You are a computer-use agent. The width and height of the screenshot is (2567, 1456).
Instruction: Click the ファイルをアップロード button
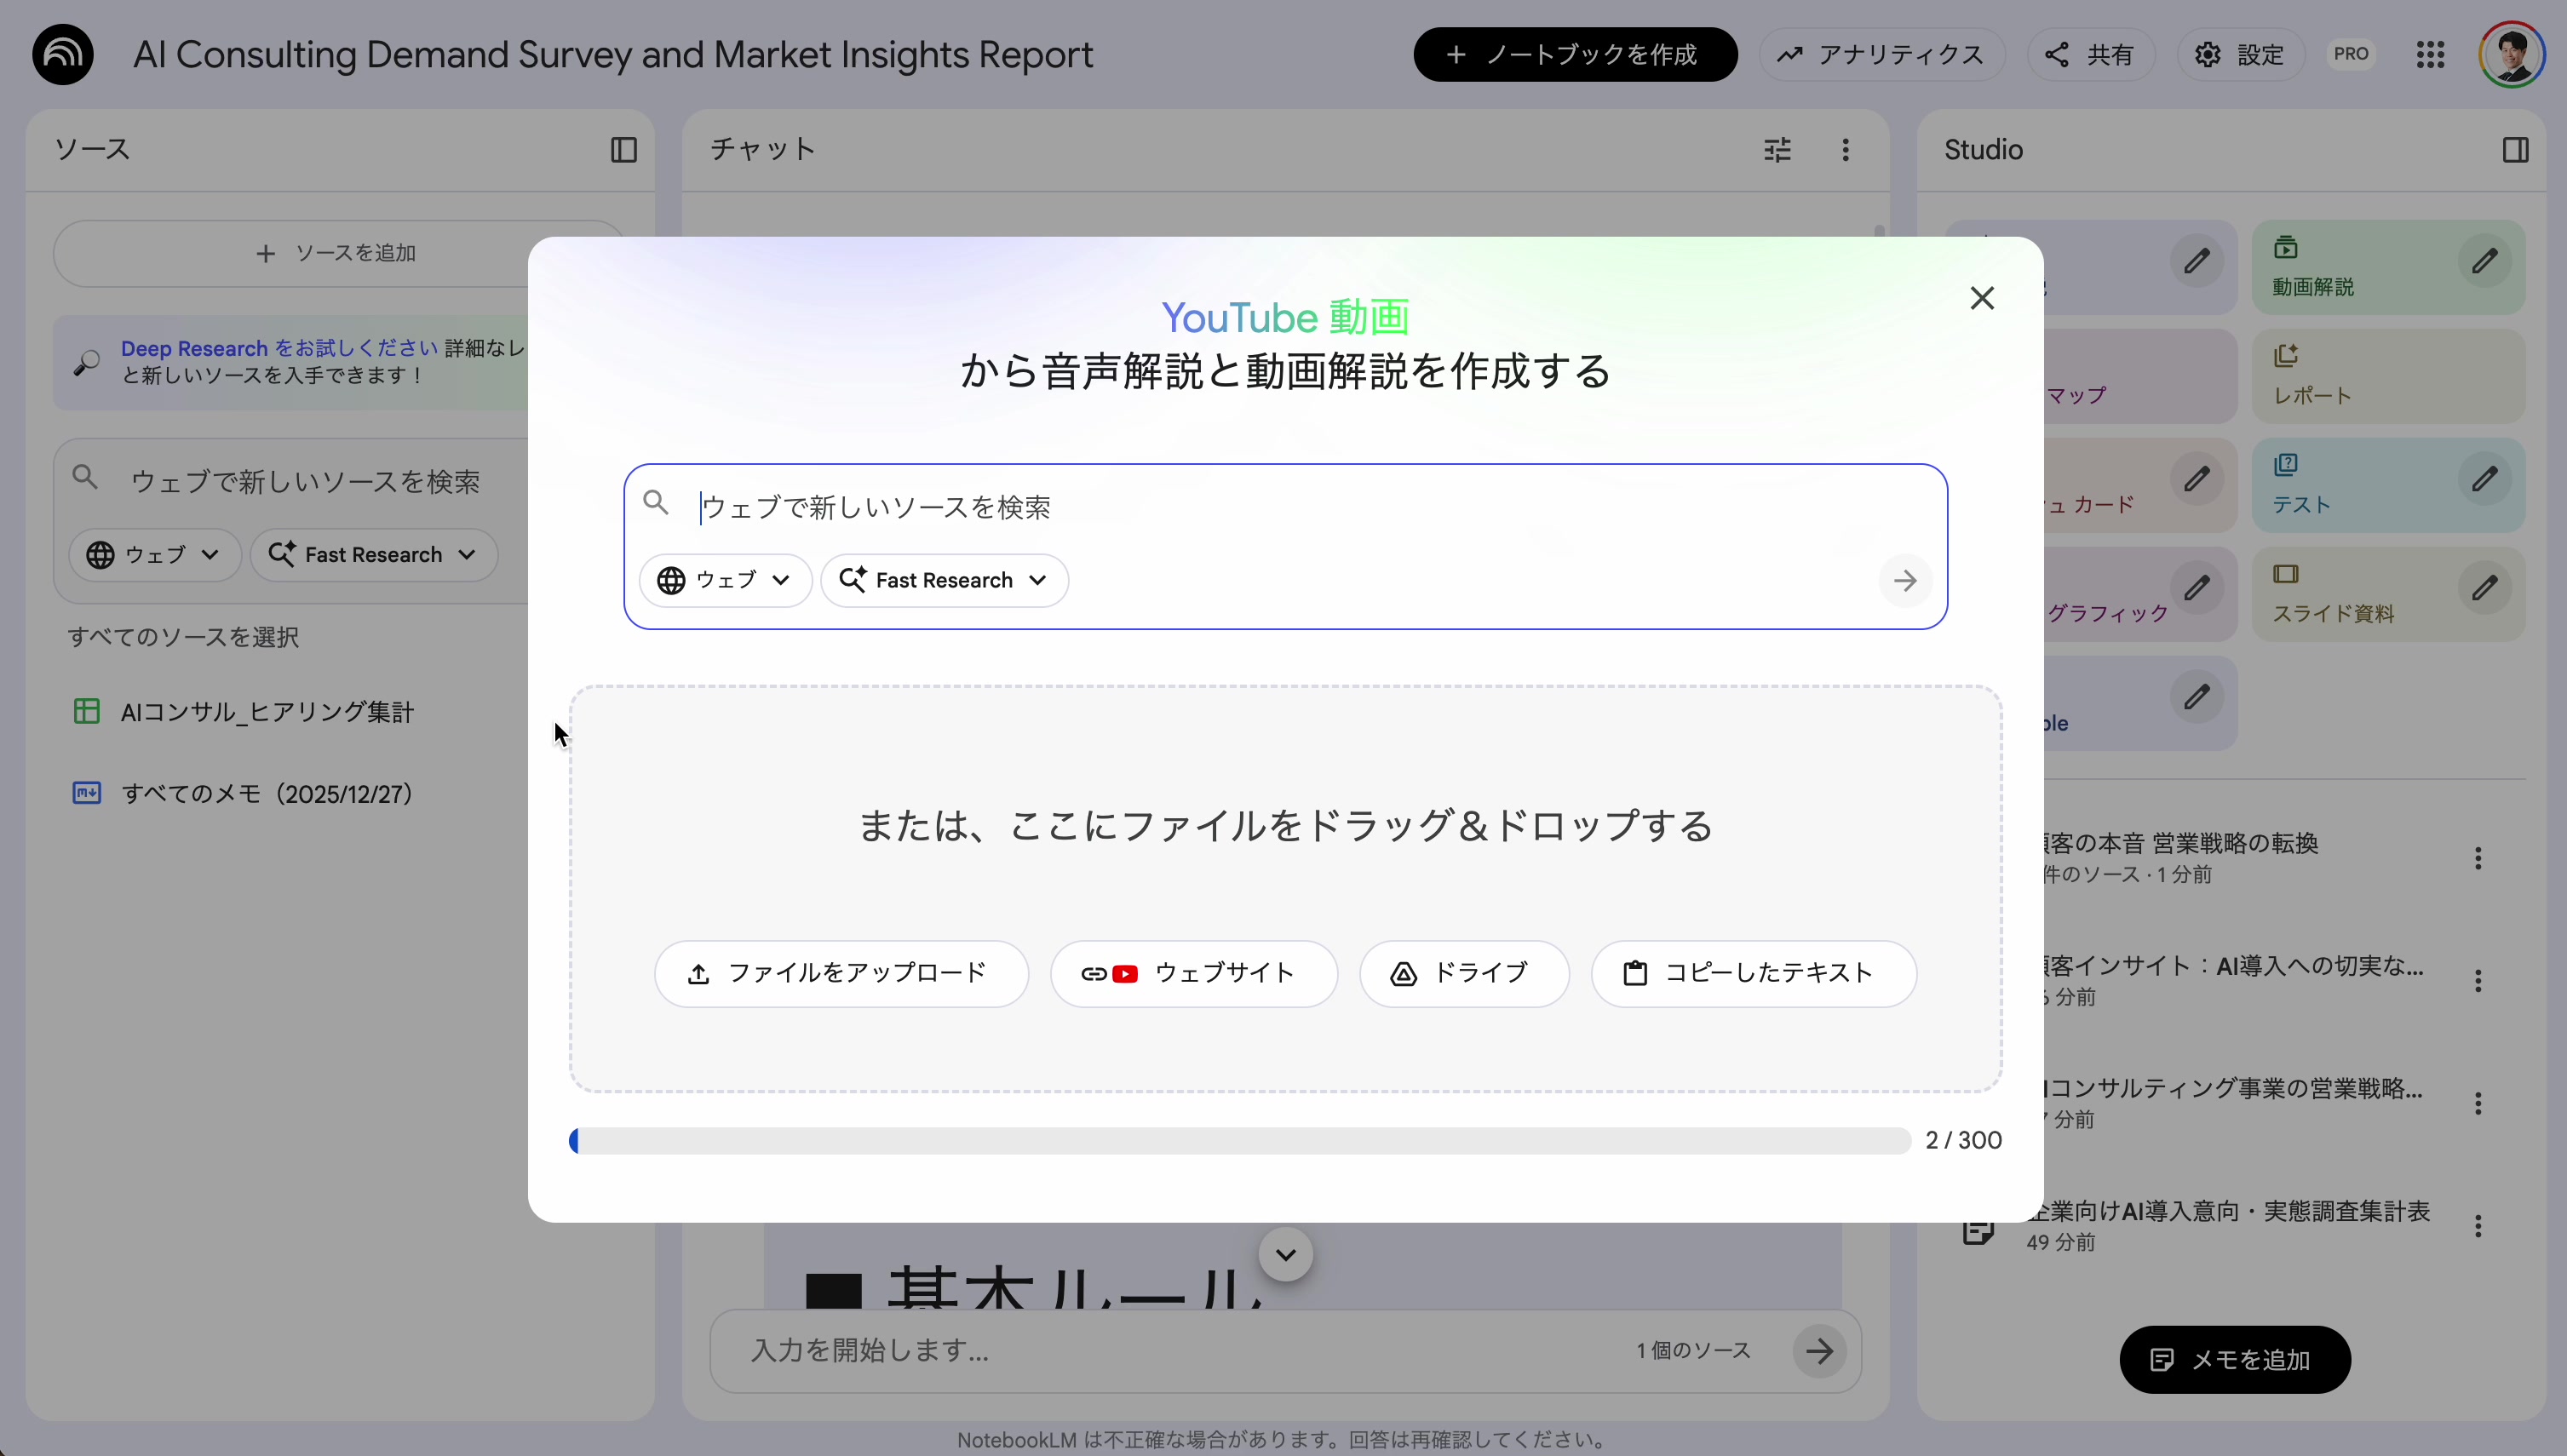(x=841, y=972)
